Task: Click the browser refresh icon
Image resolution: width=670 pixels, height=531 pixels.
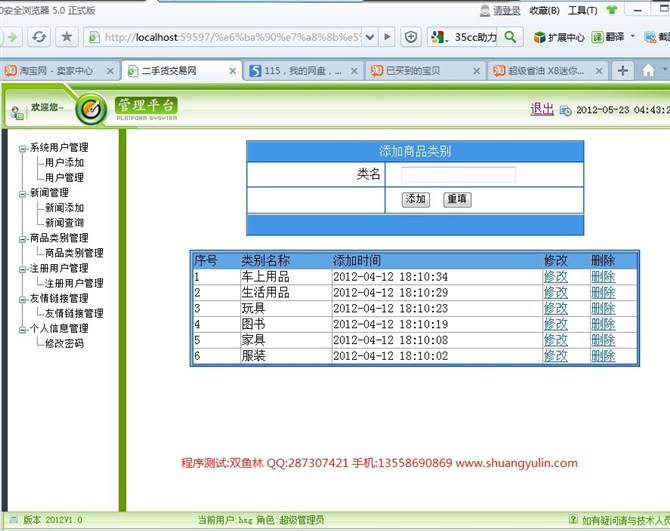Action: (x=39, y=37)
